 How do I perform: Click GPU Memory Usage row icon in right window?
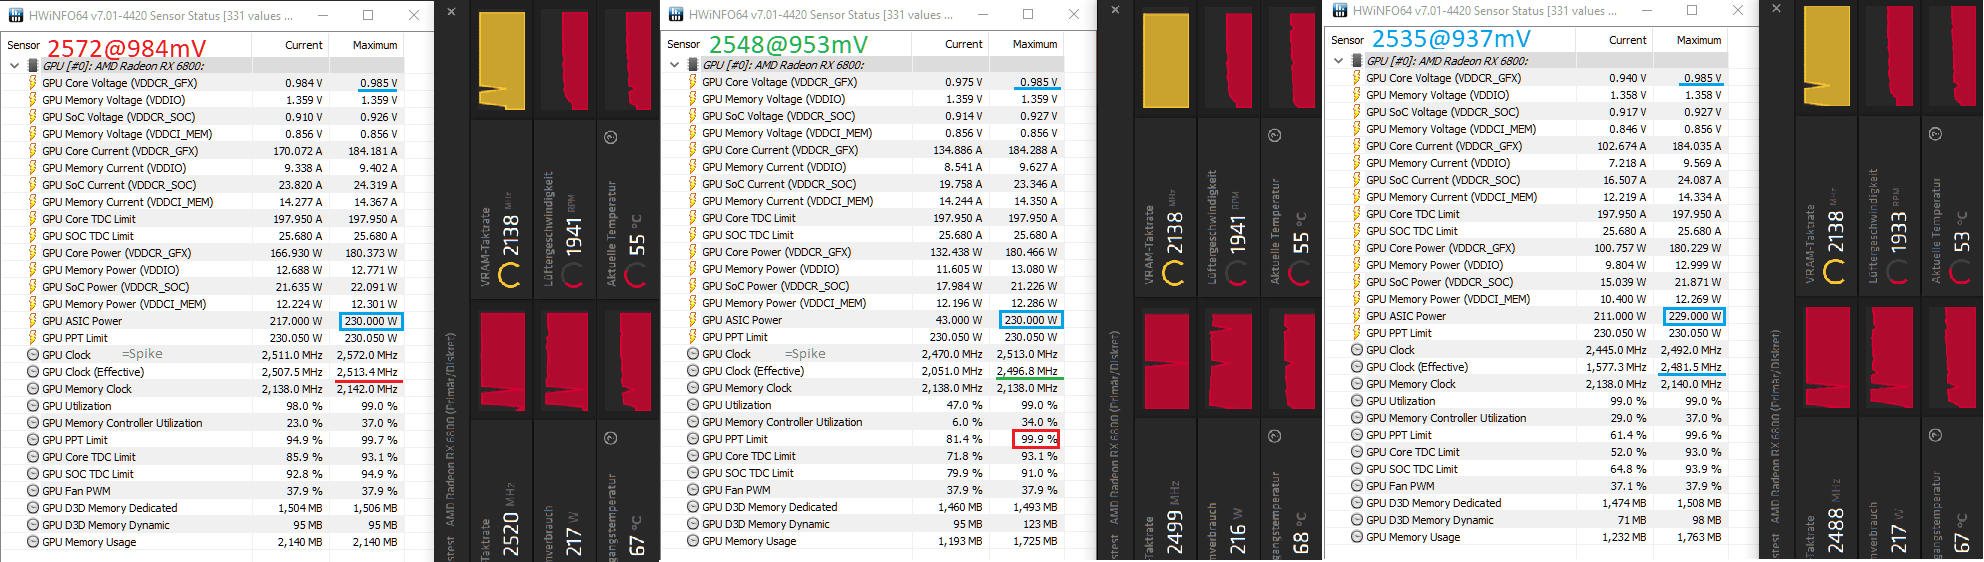pos(1357,537)
